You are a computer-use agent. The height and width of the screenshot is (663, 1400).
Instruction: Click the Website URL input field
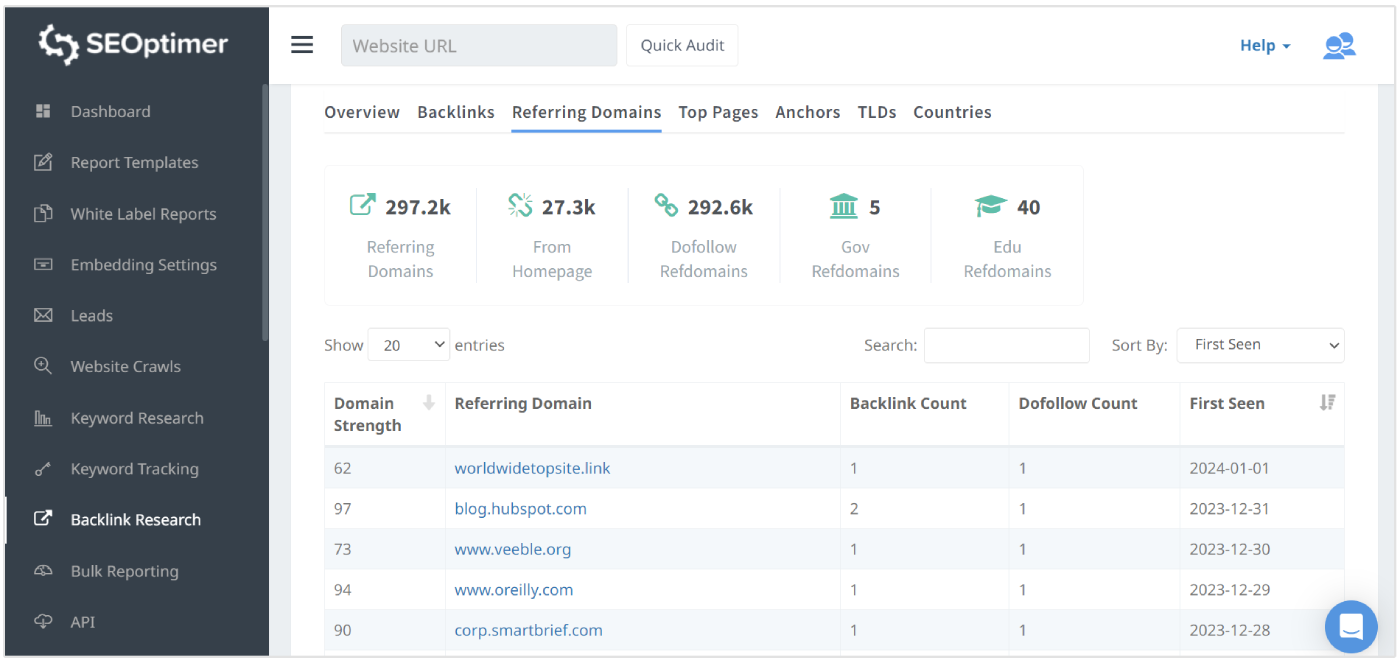(x=478, y=46)
